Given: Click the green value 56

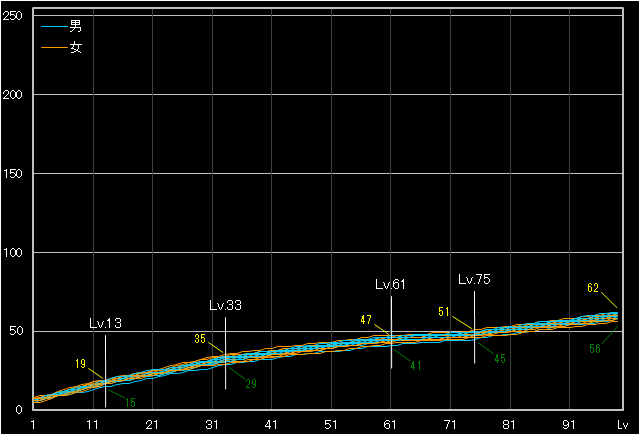Looking at the screenshot, I should 595,348.
